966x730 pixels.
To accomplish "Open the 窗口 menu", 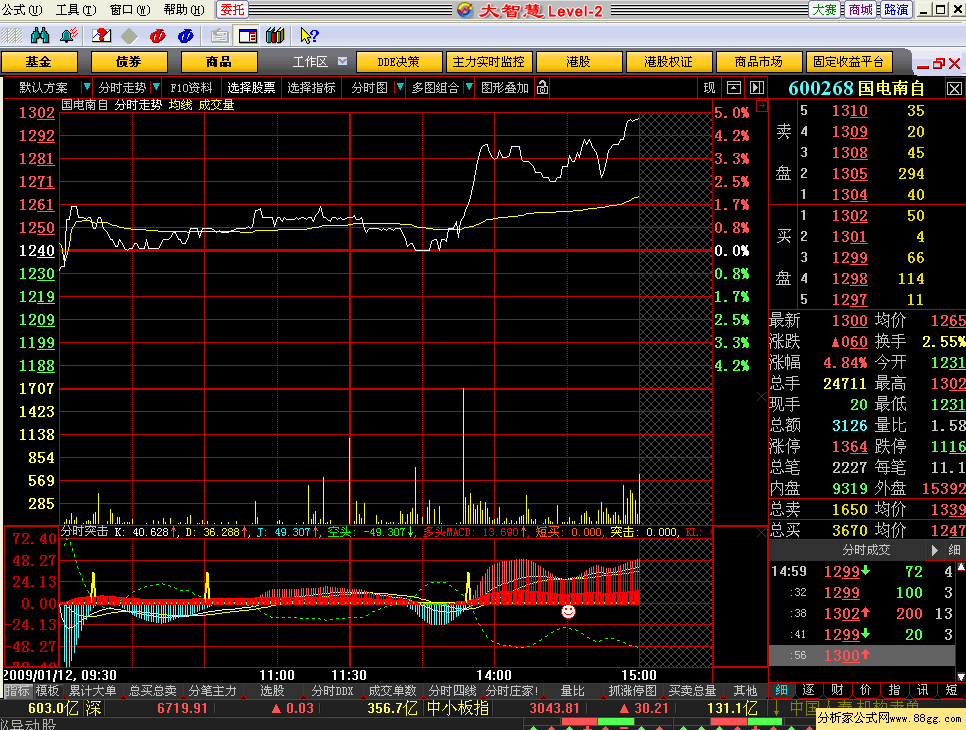I will point(129,10).
